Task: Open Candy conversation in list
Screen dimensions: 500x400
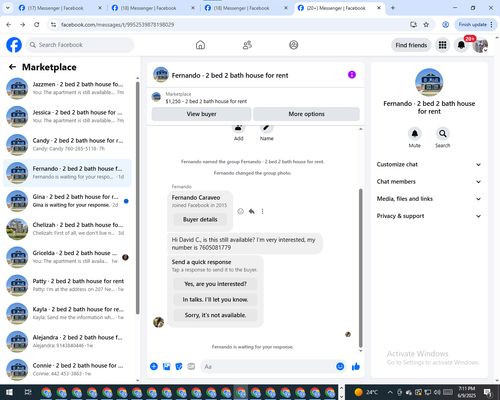Action: tap(67, 145)
